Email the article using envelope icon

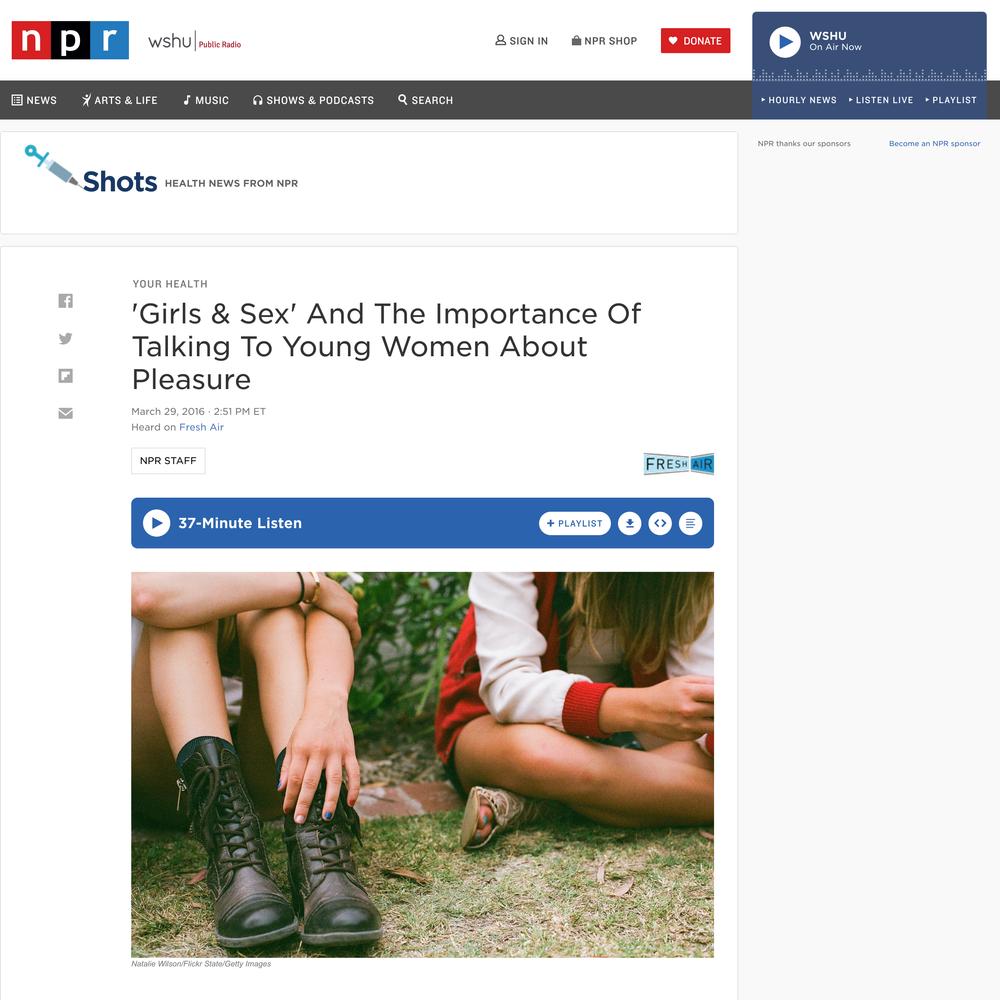pyautogui.click(x=66, y=413)
